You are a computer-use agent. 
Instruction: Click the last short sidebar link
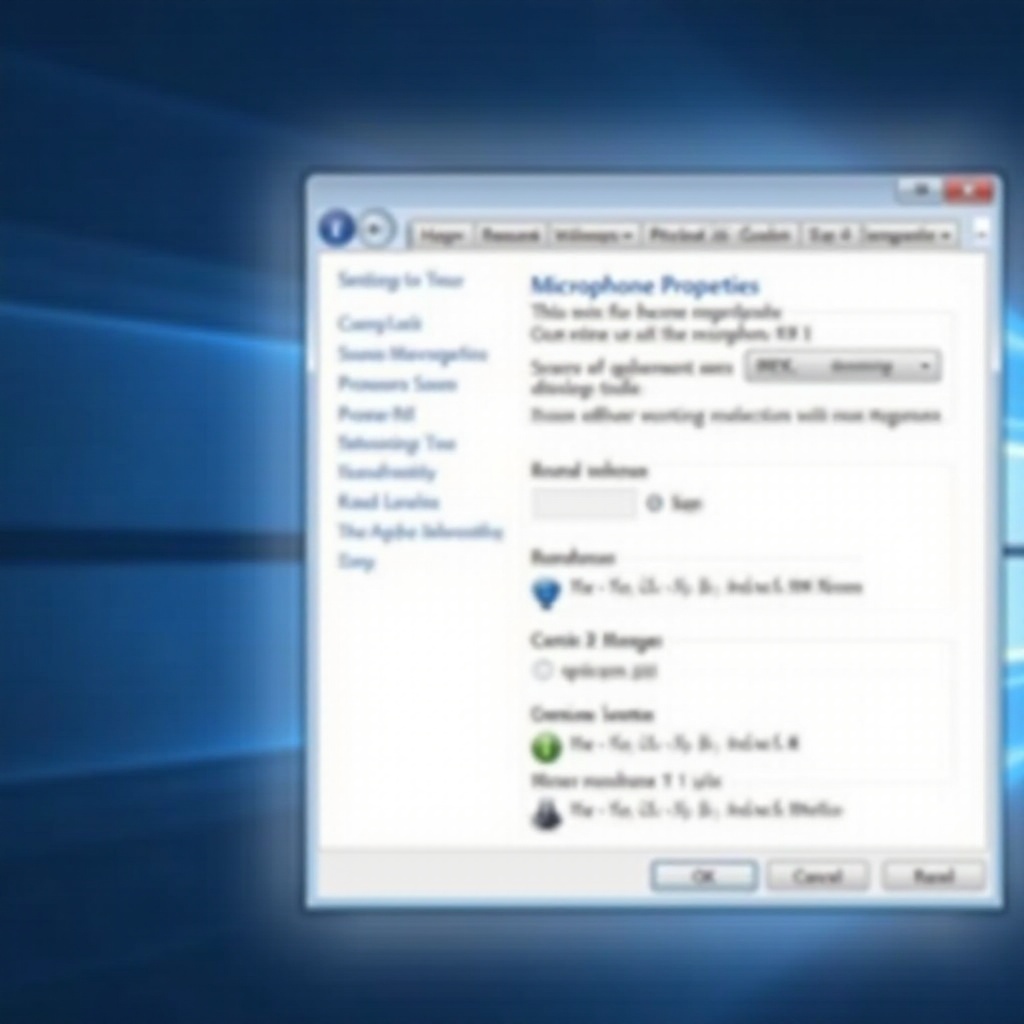click(x=357, y=562)
